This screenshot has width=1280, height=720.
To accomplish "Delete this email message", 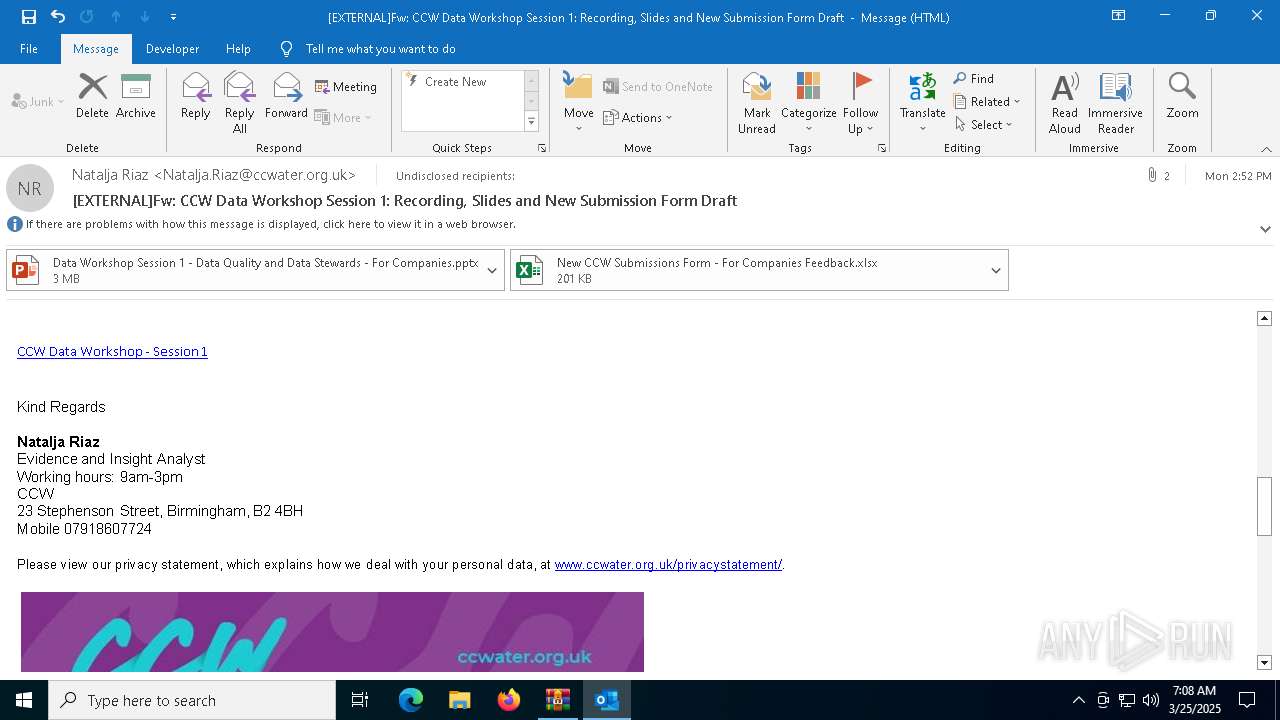I will 92,97.
